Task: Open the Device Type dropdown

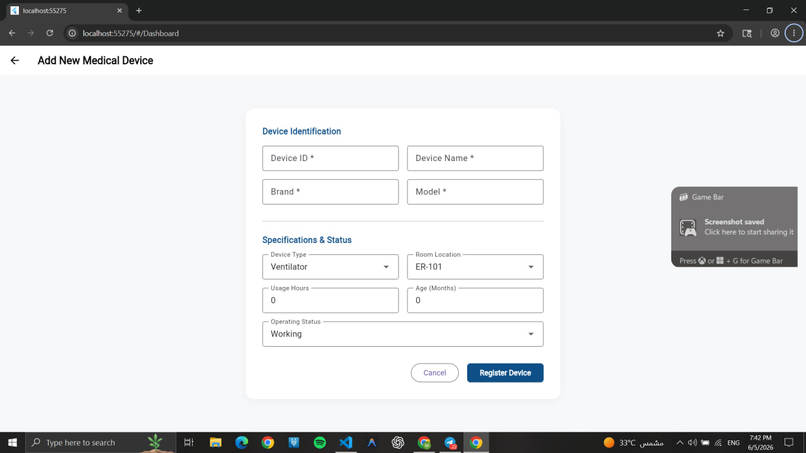Action: pos(330,267)
